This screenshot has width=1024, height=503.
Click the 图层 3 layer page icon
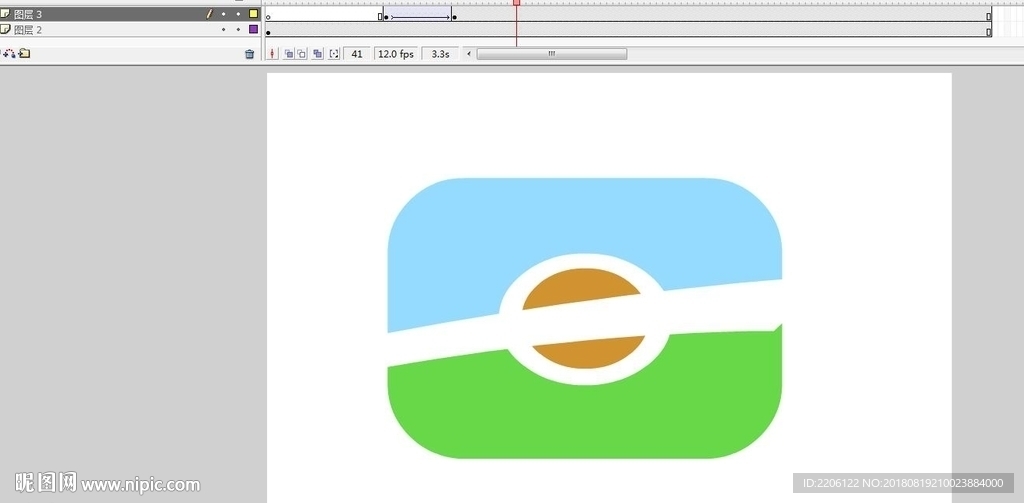[x=5, y=13]
